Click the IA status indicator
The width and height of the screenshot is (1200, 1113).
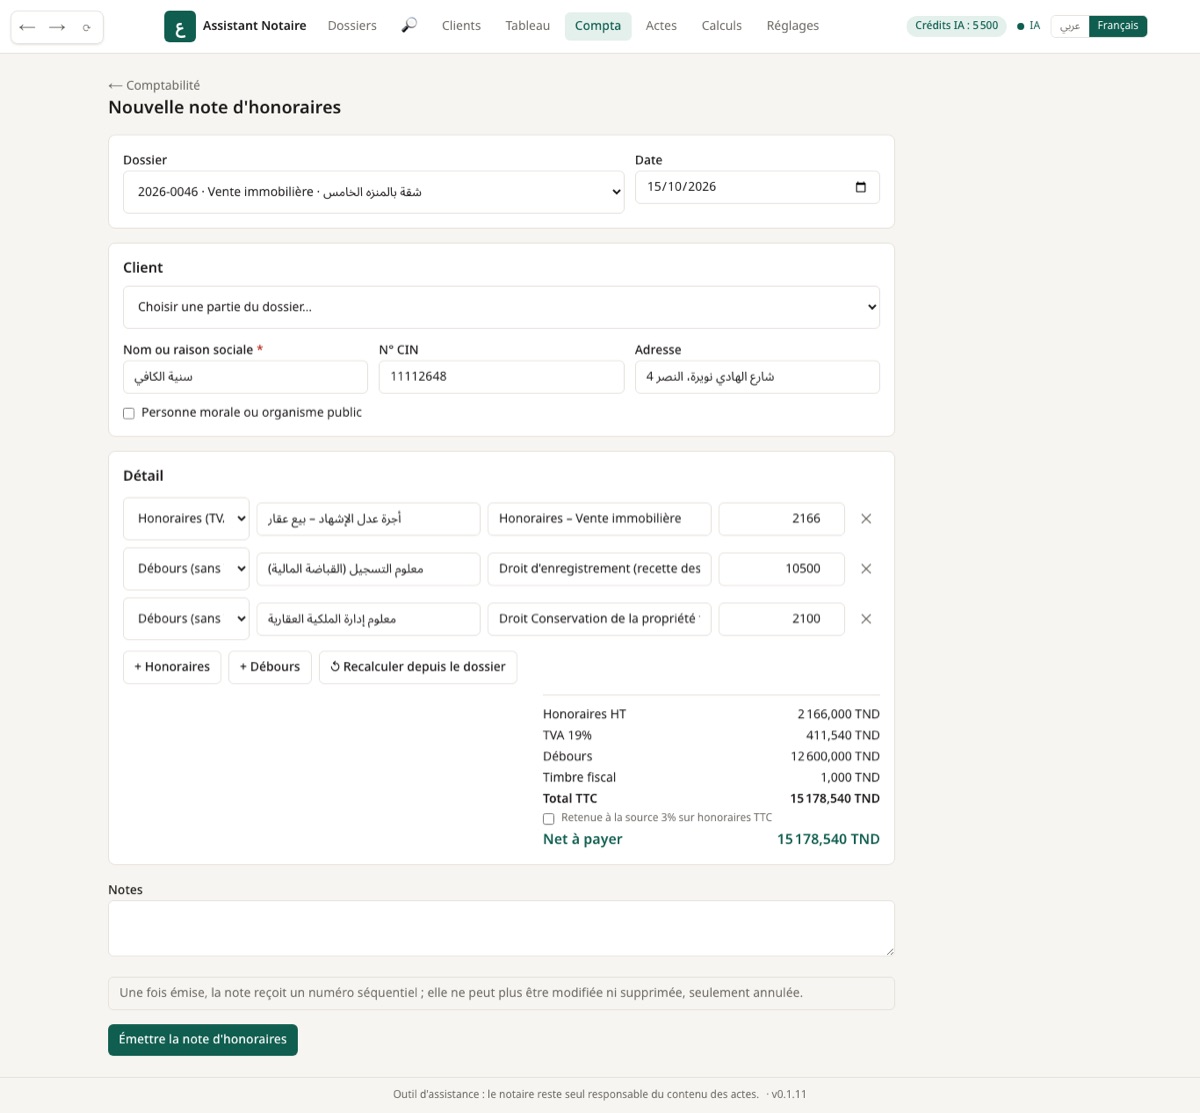coord(1028,26)
